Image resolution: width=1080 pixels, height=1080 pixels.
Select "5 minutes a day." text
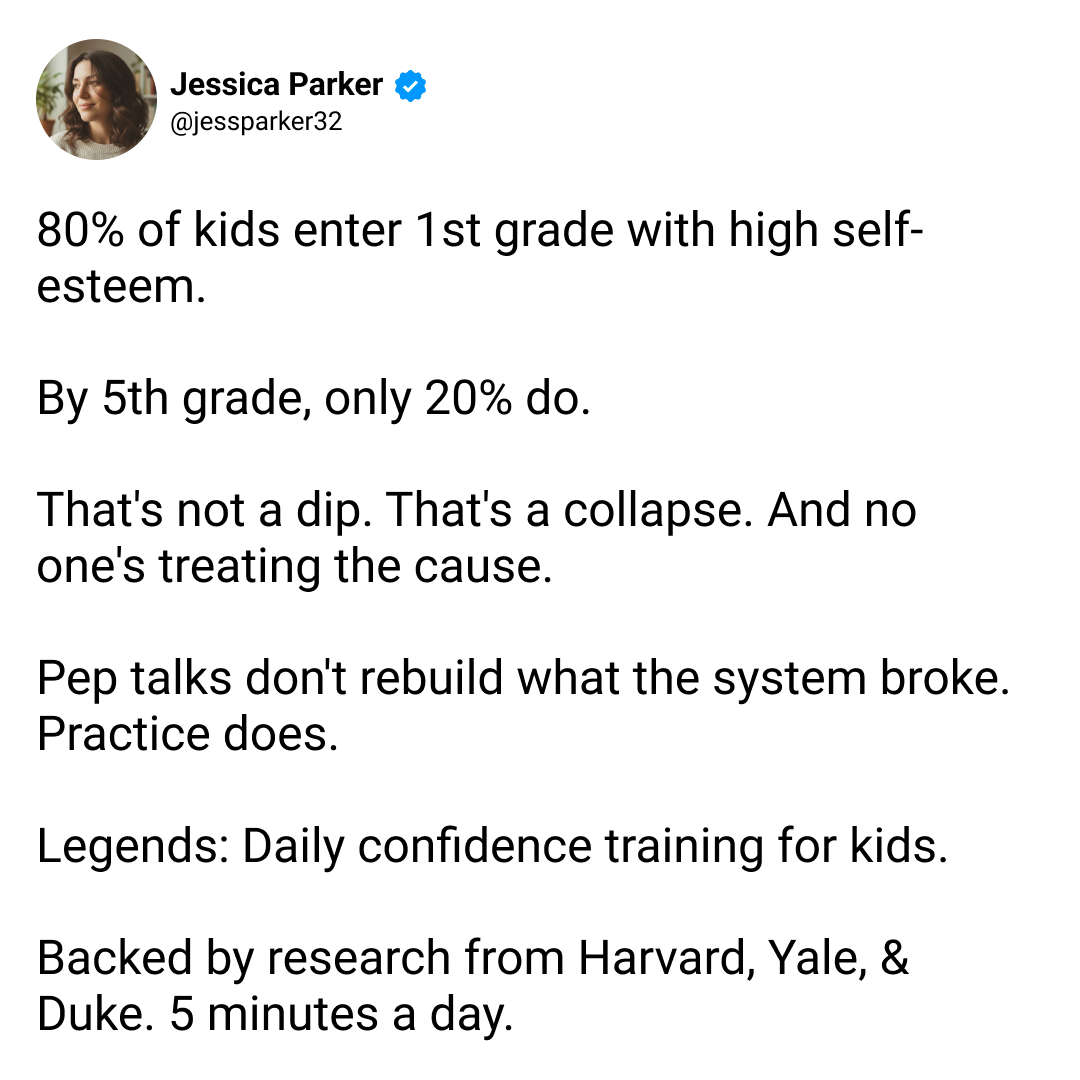point(342,1016)
